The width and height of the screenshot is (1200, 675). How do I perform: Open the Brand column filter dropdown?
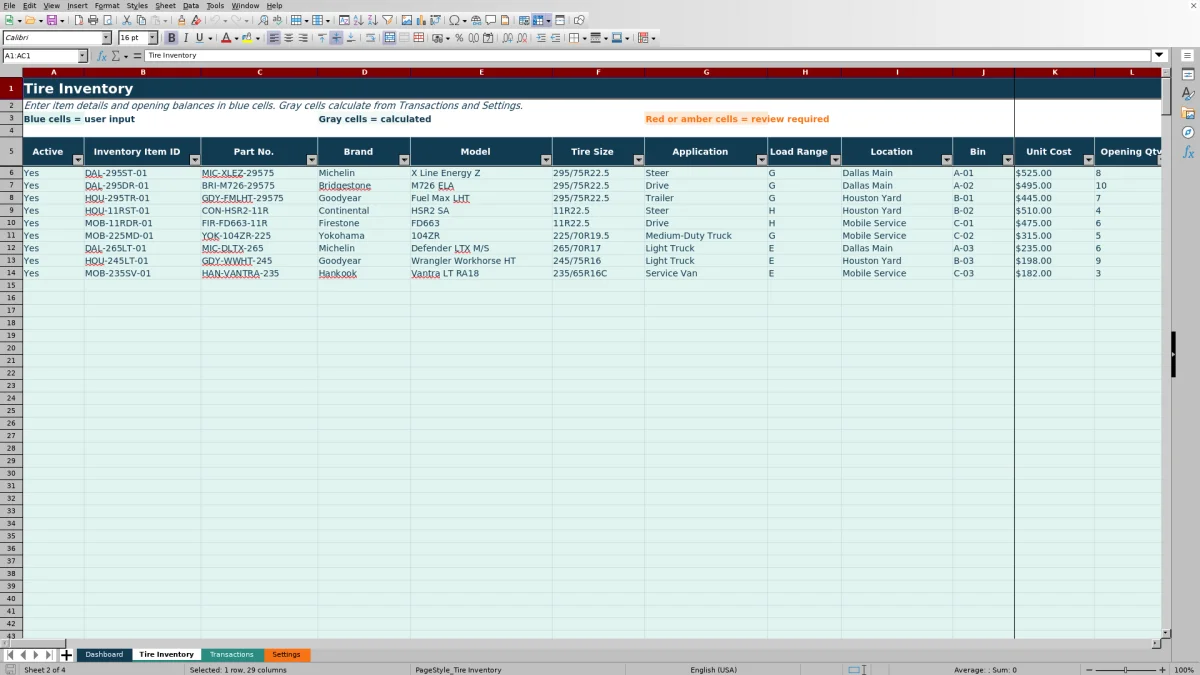tap(404, 160)
